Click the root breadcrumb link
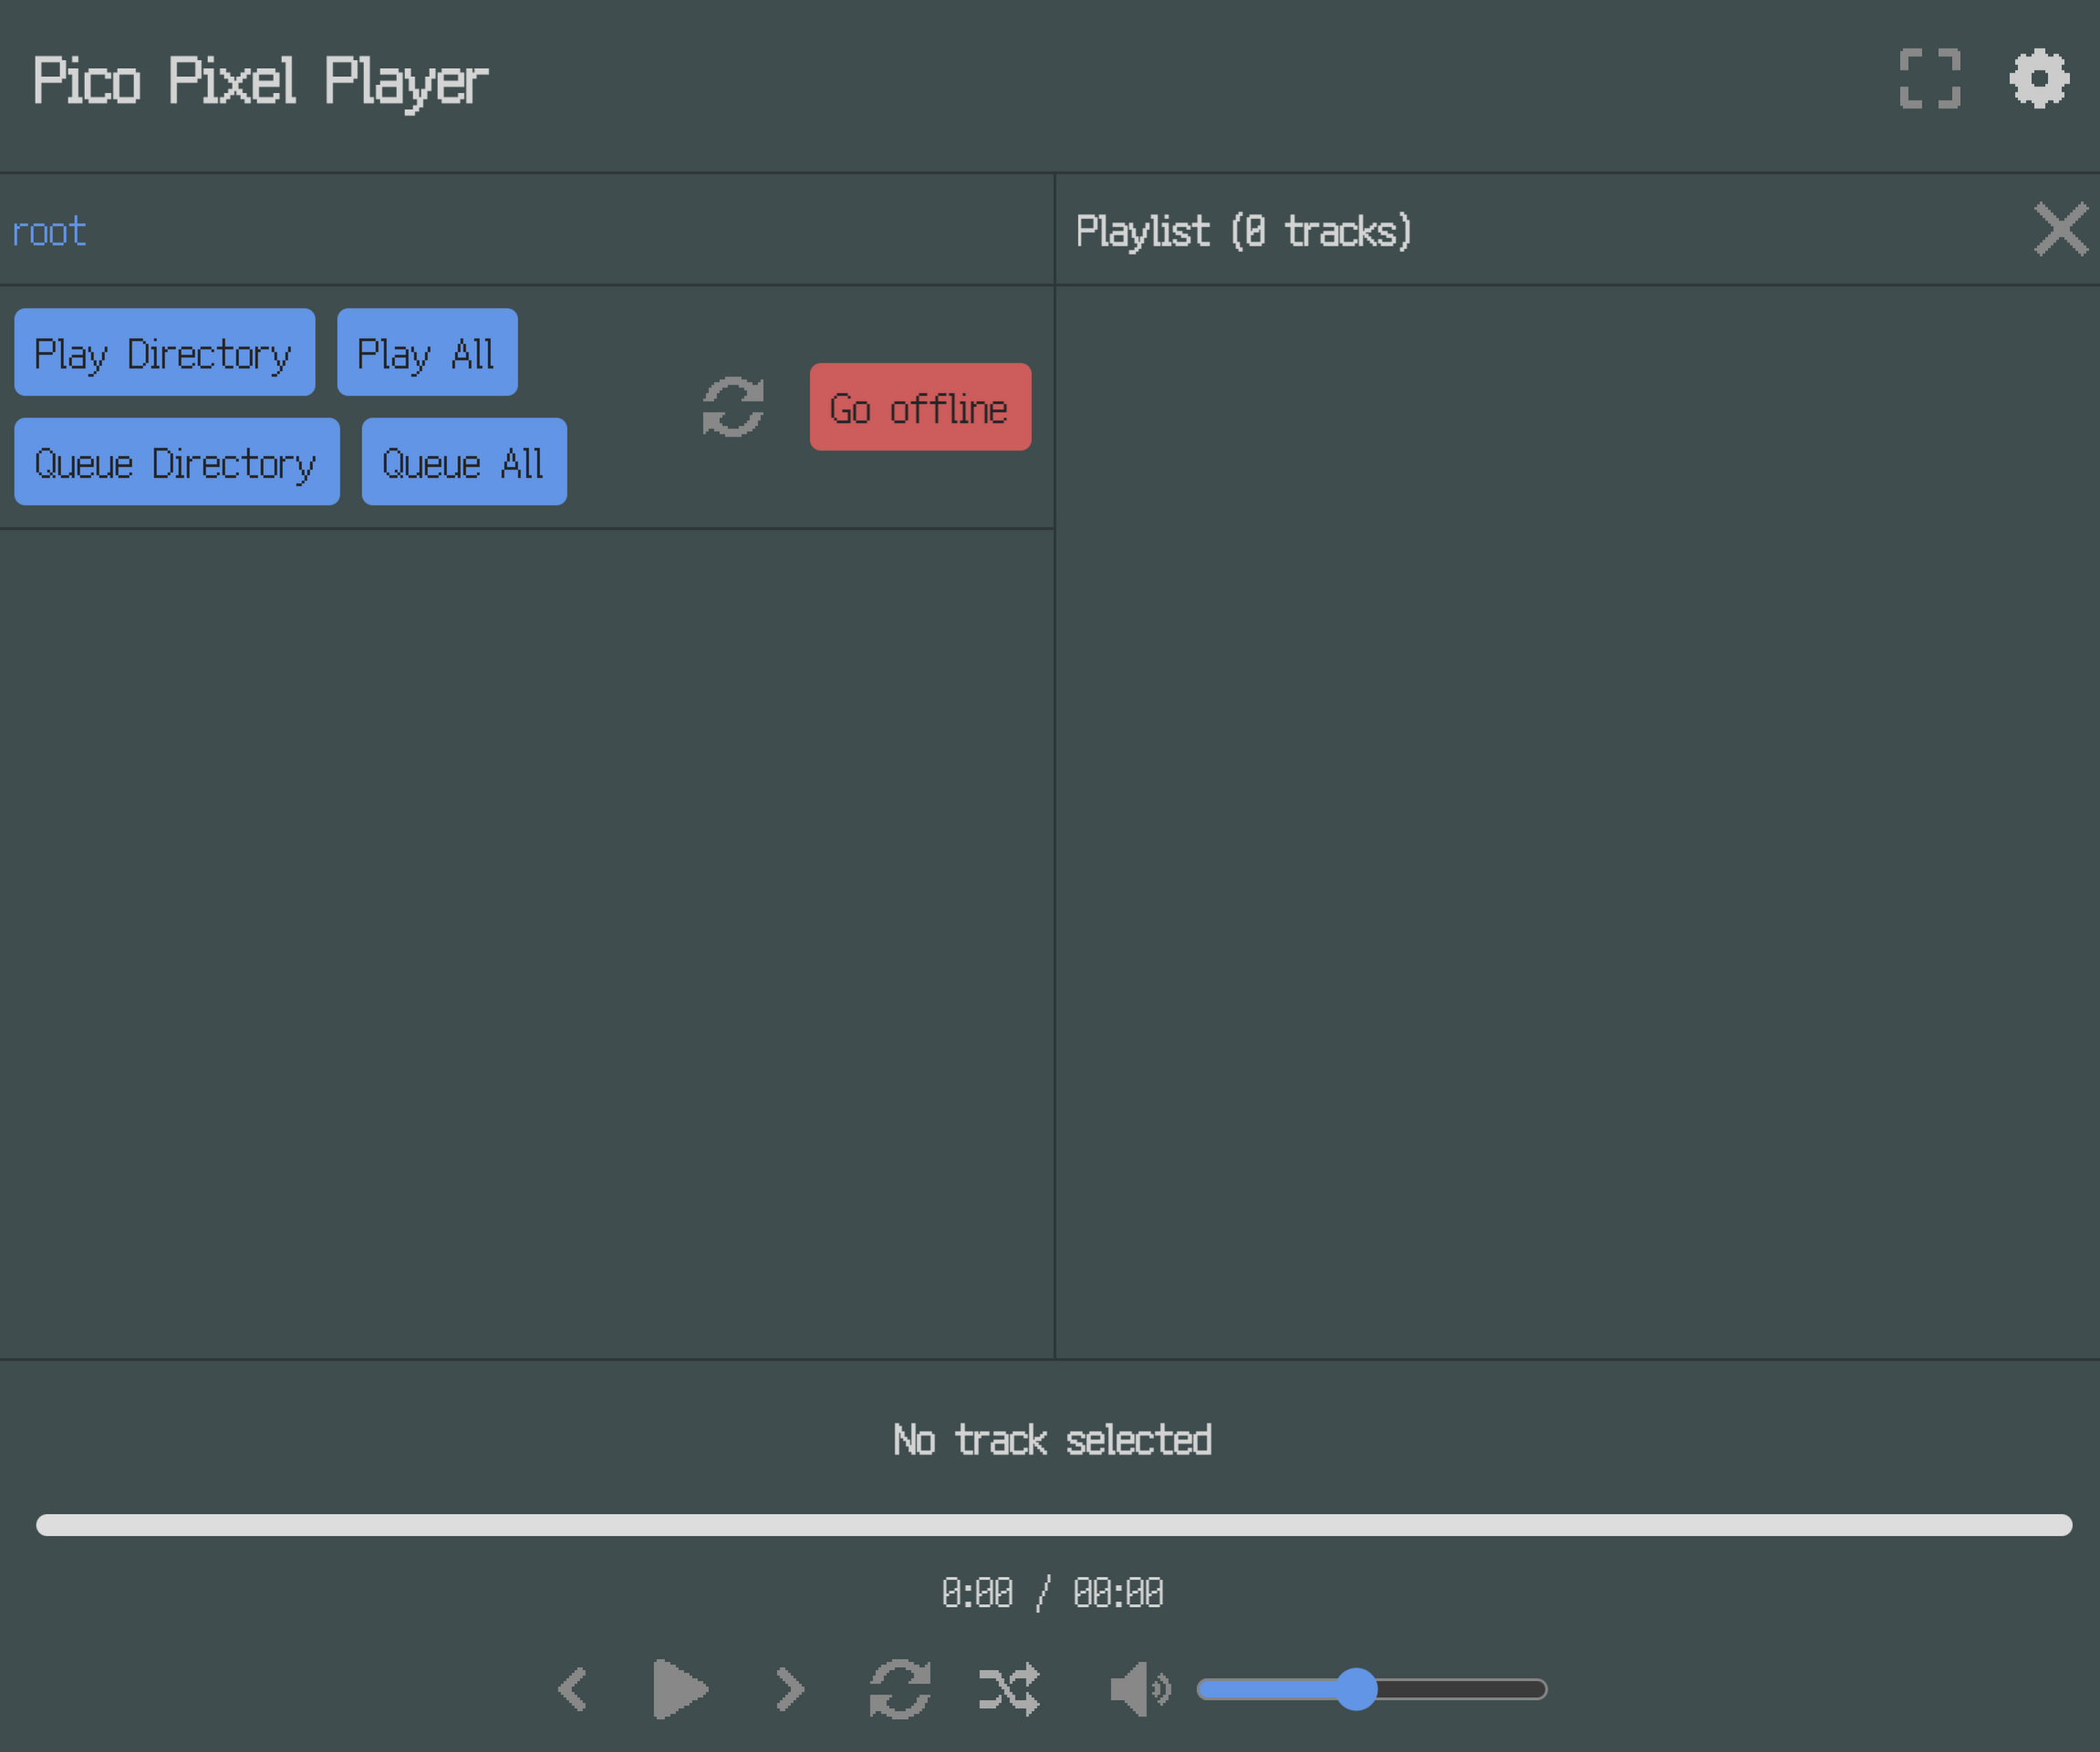2100x1752 pixels. click(48, 231)
